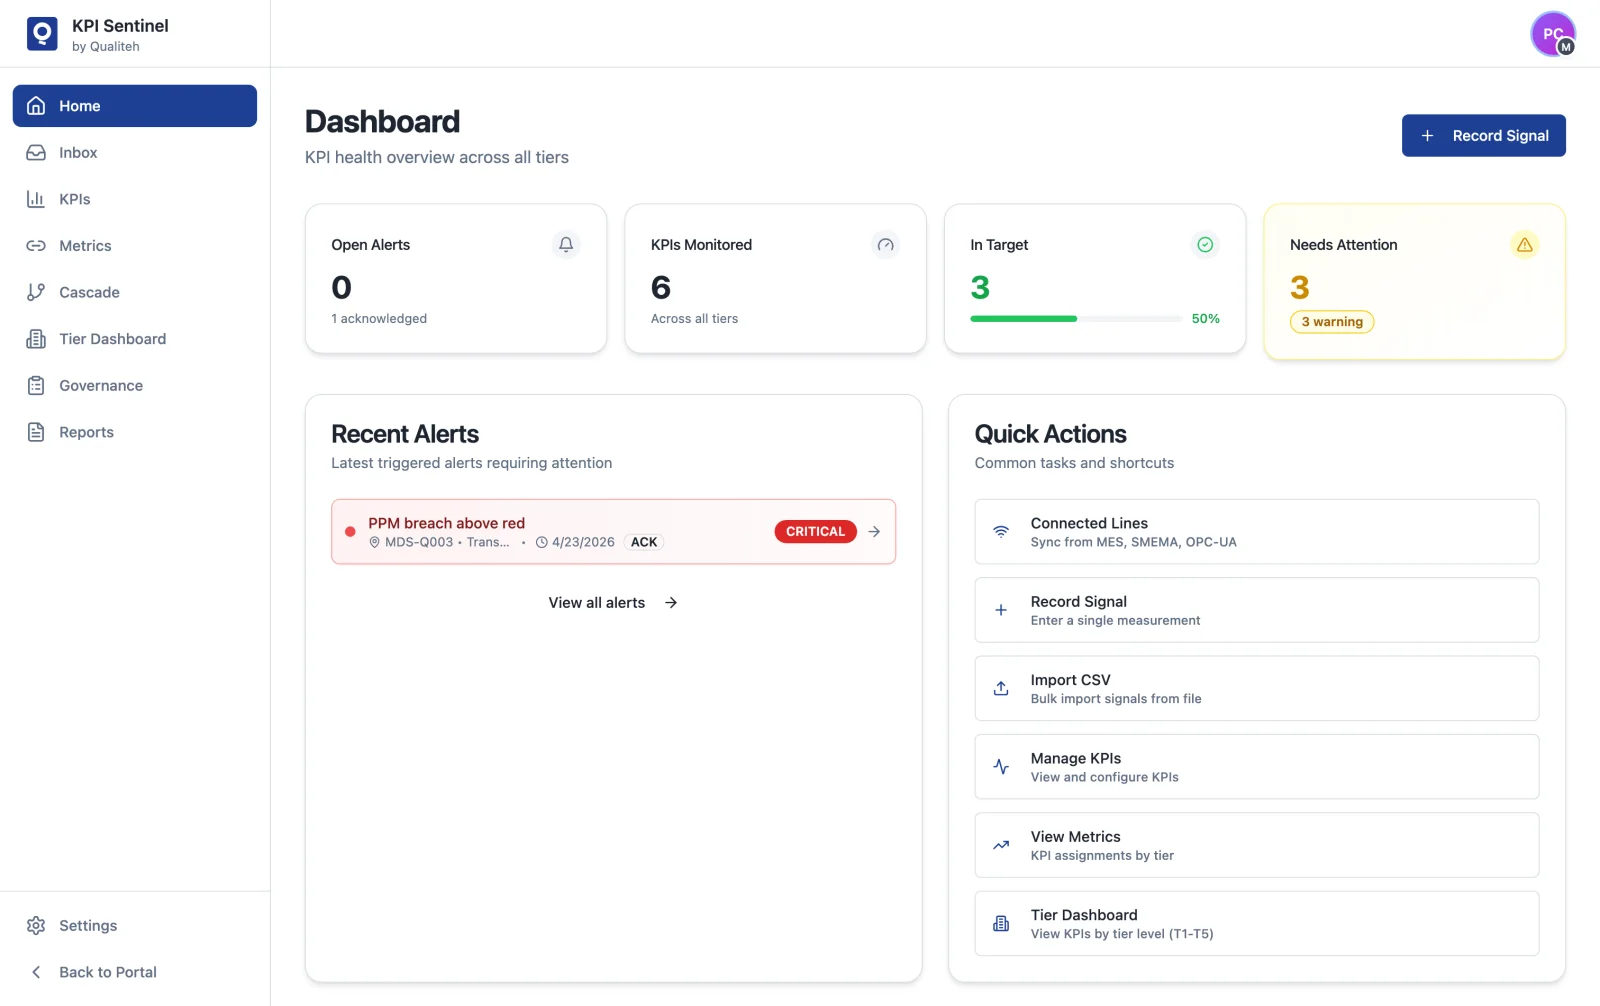The image size is (1600, 1006).
Task: Open Settings at the sidebar bottom
Action: 135,926
